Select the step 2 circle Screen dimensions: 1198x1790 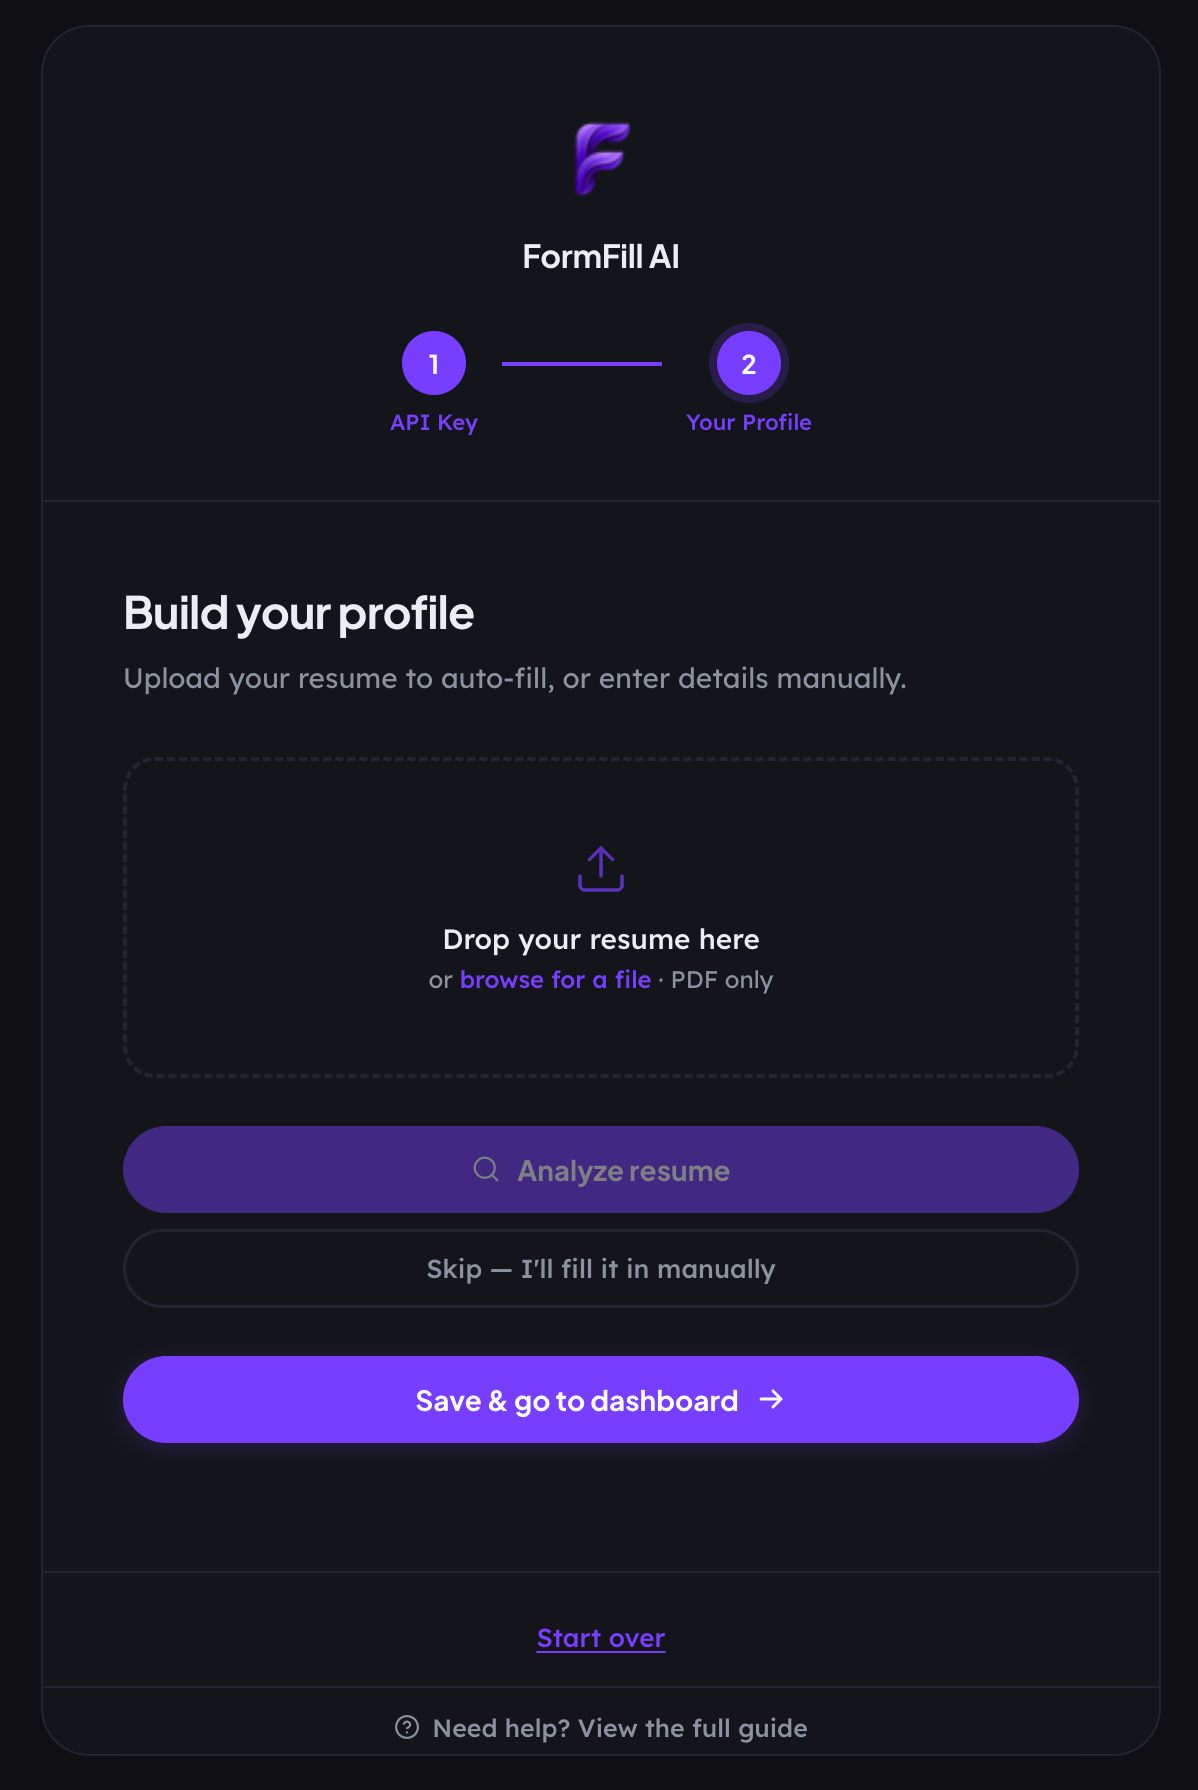[x=749, y=363]
